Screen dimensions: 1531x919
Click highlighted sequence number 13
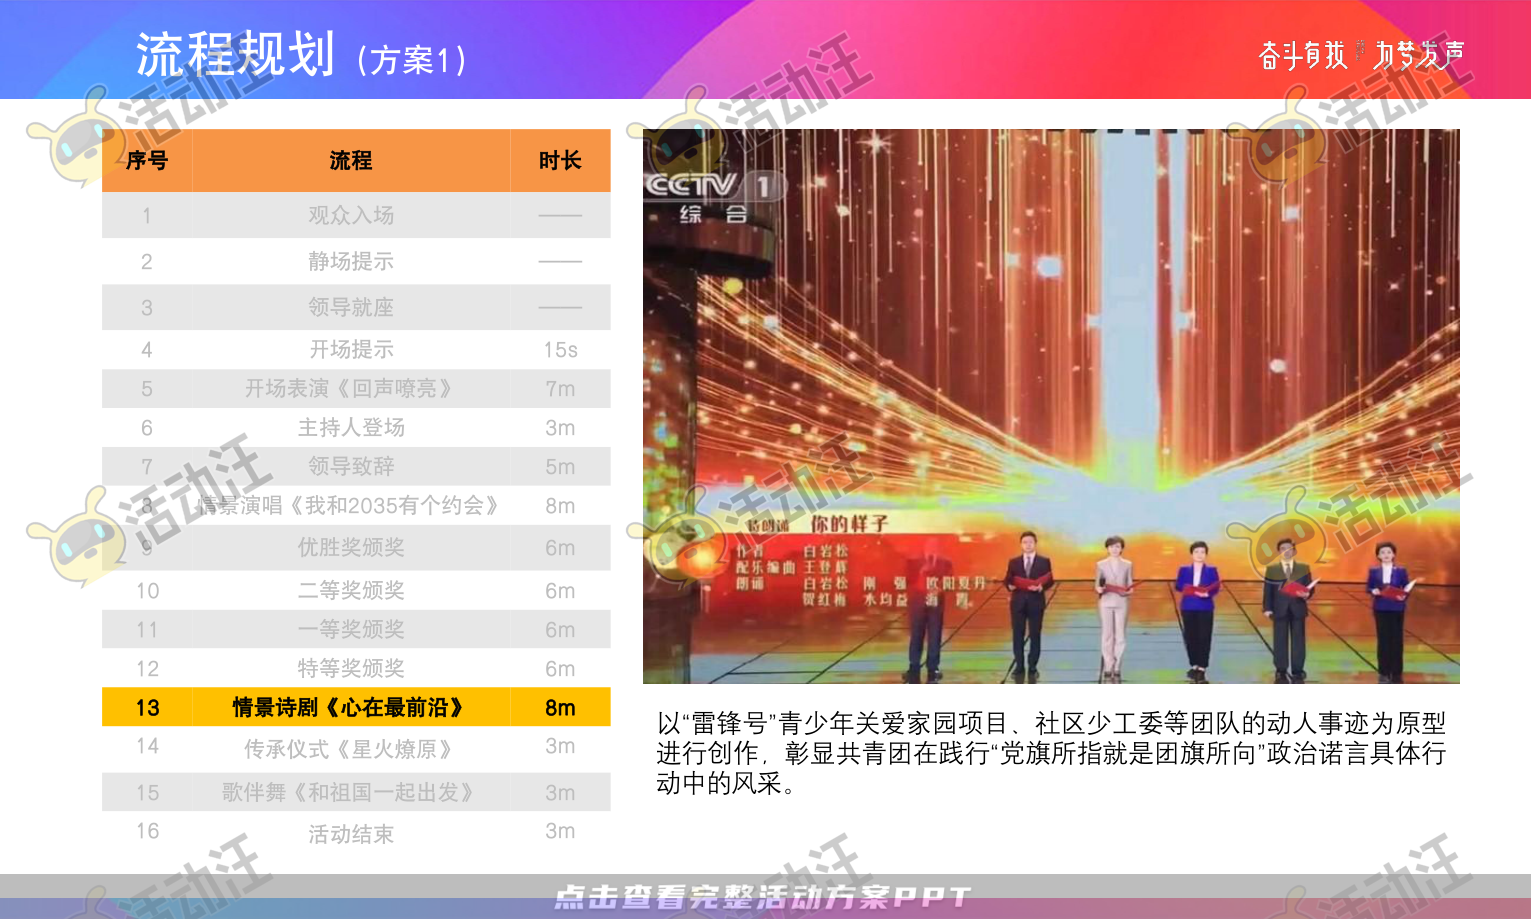(x=147, y=707)
